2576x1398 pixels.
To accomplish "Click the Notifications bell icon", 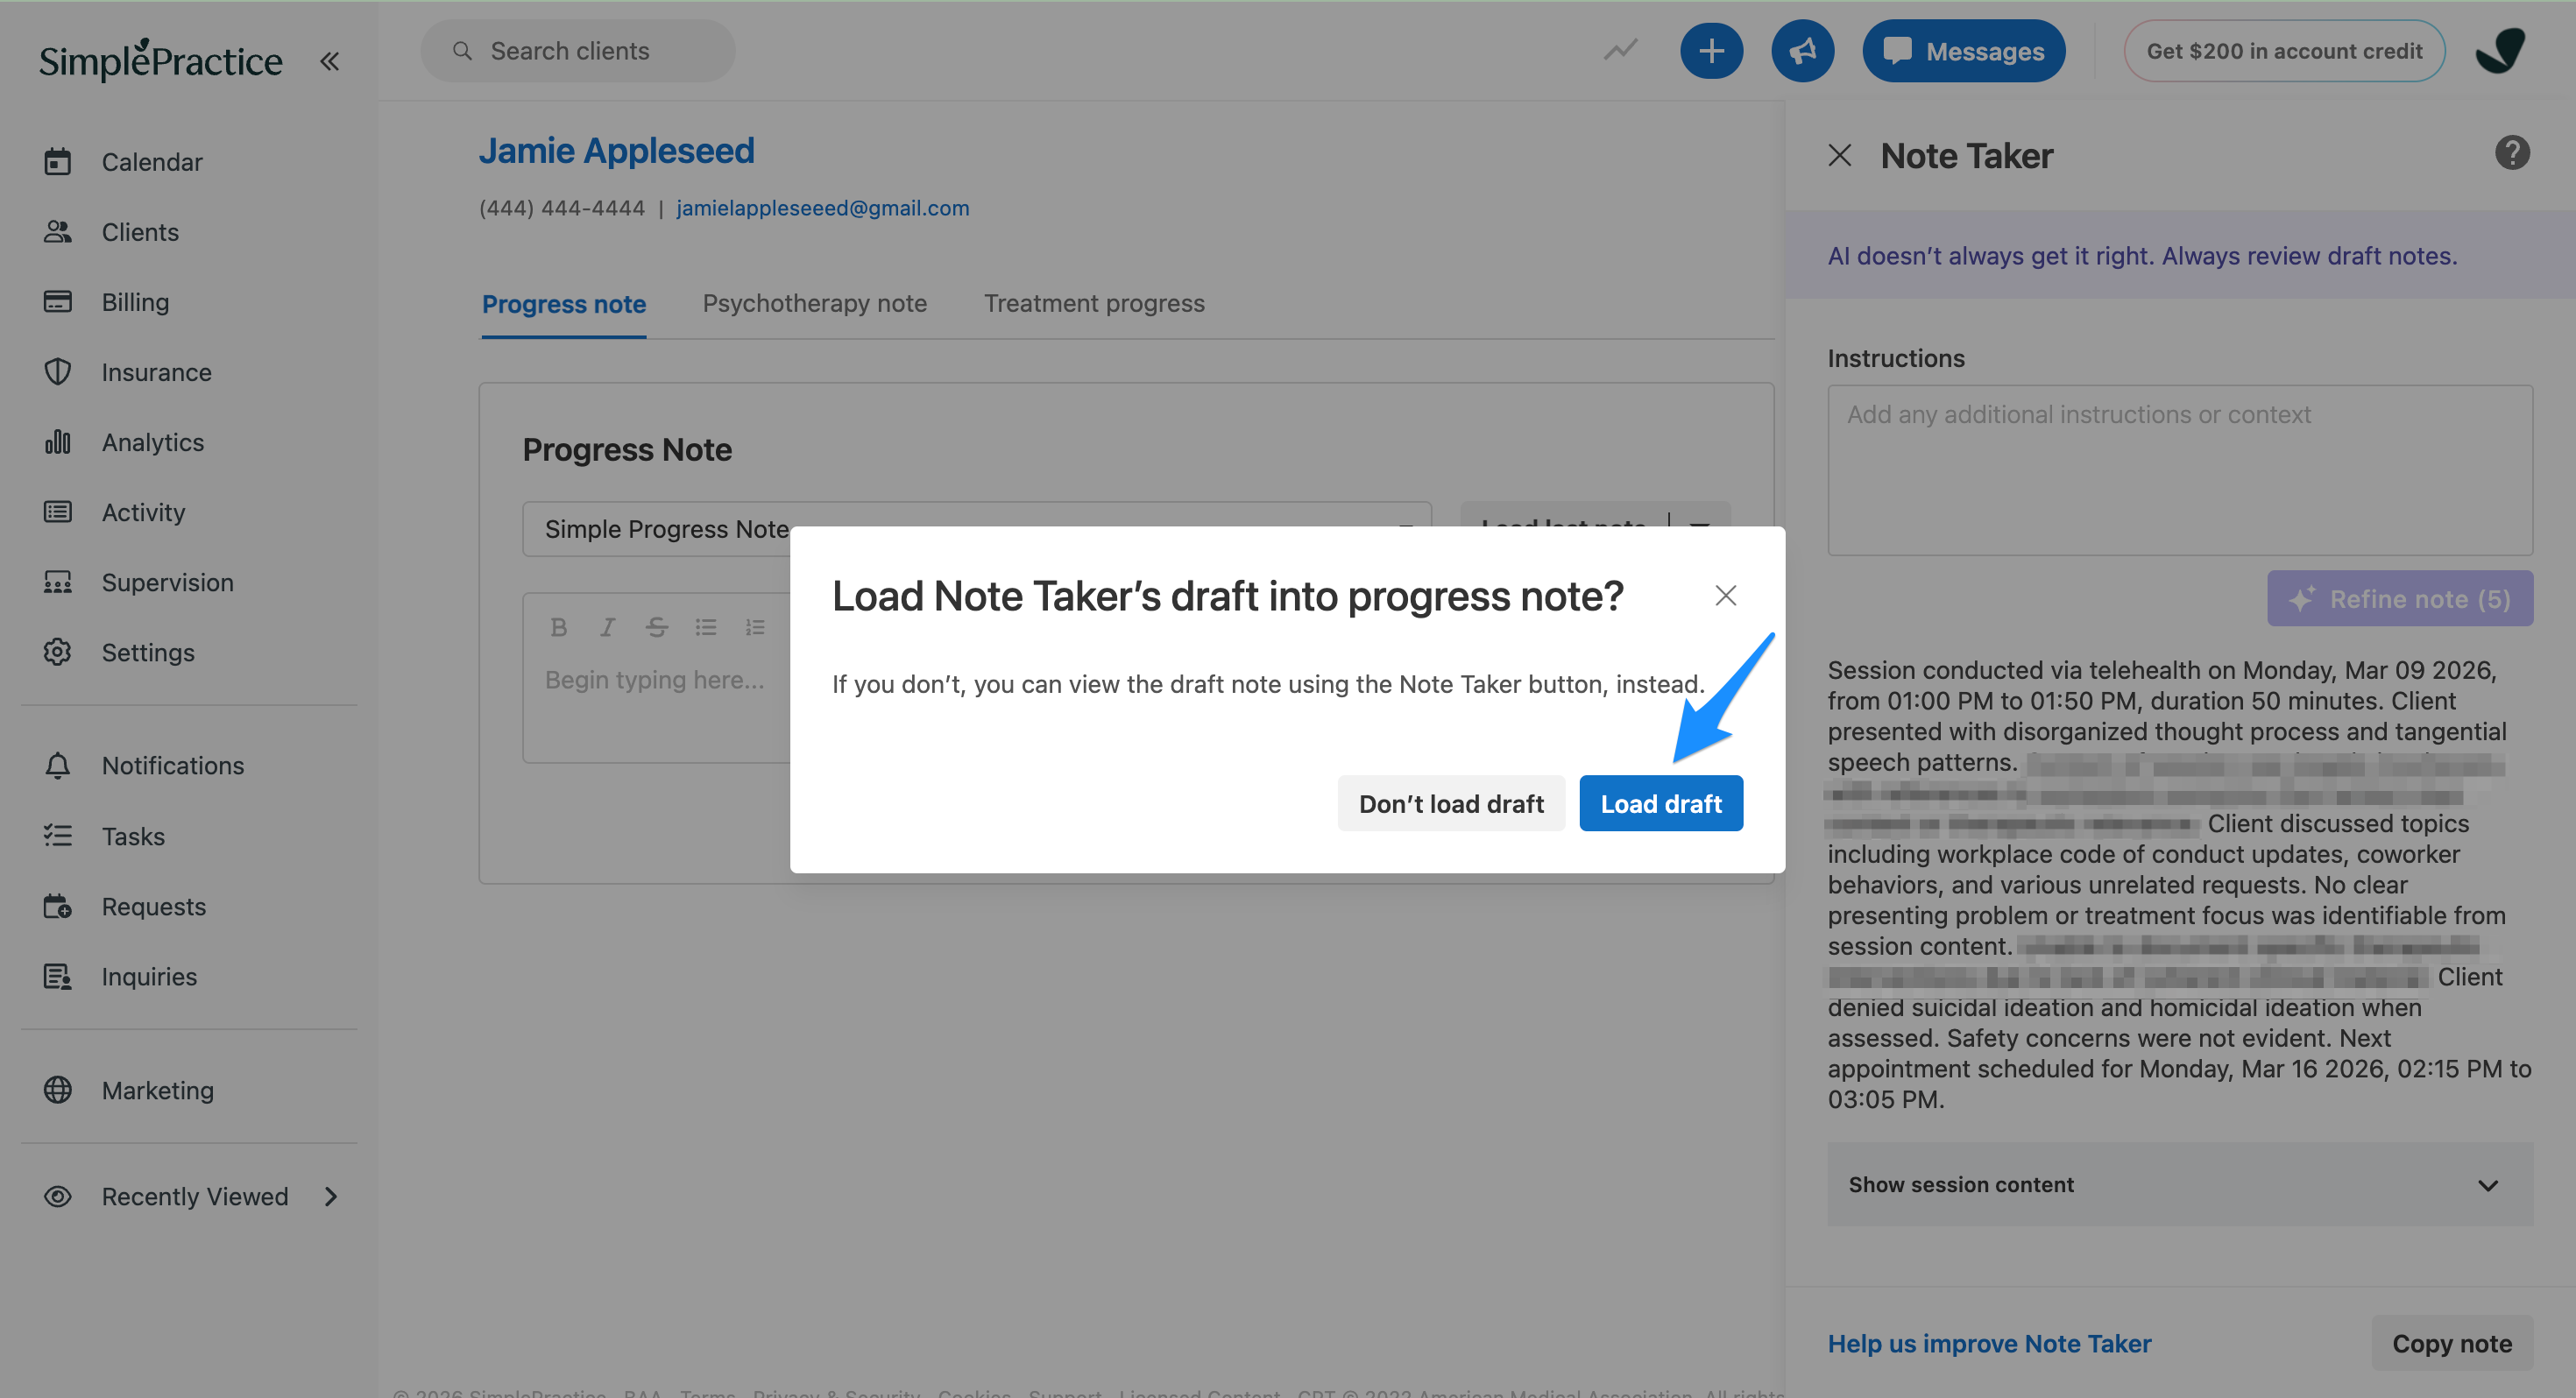I will click(58, 765).
